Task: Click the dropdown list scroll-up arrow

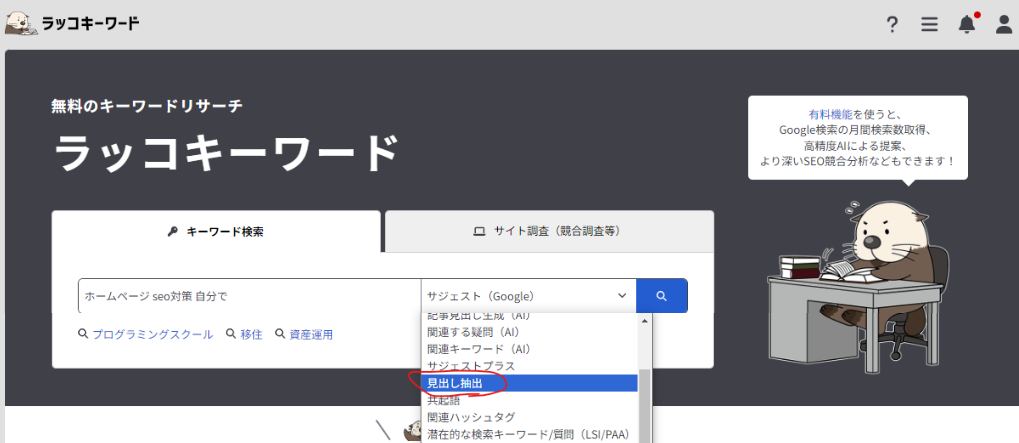Action: tap(645, 321)
